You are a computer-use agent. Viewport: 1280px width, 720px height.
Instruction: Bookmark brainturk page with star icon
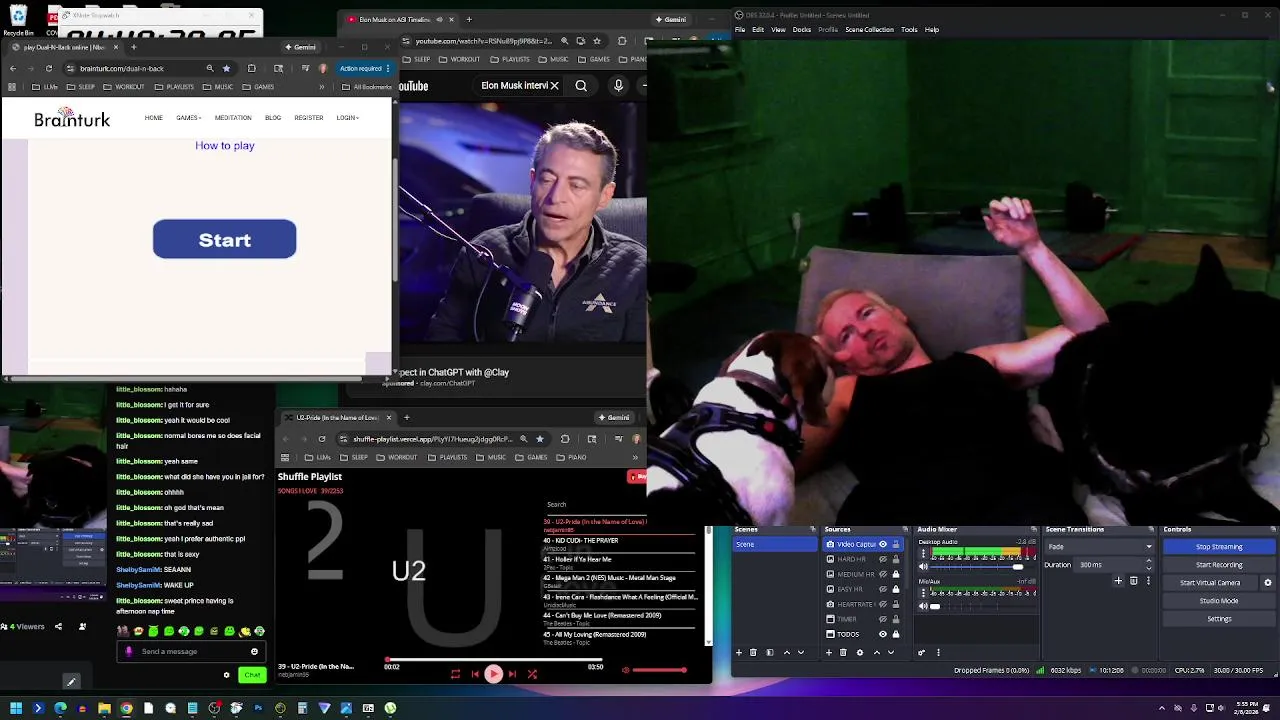[x=226, y=68]
